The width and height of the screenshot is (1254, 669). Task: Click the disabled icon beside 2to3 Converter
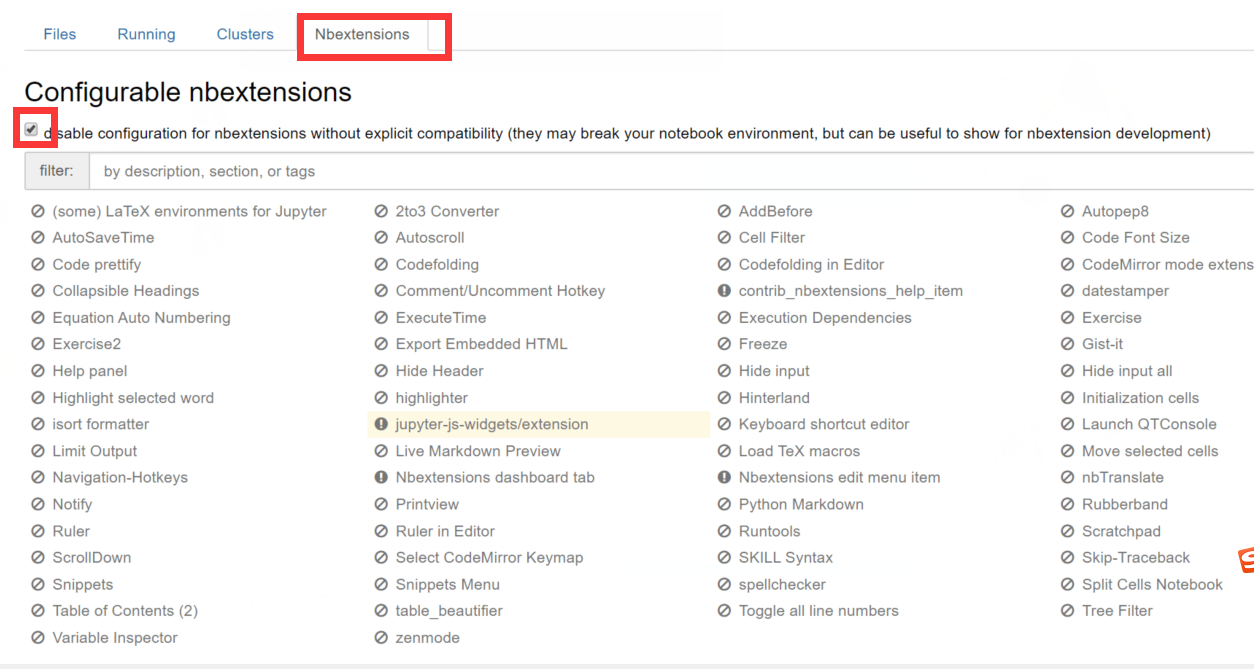[381, 211]
